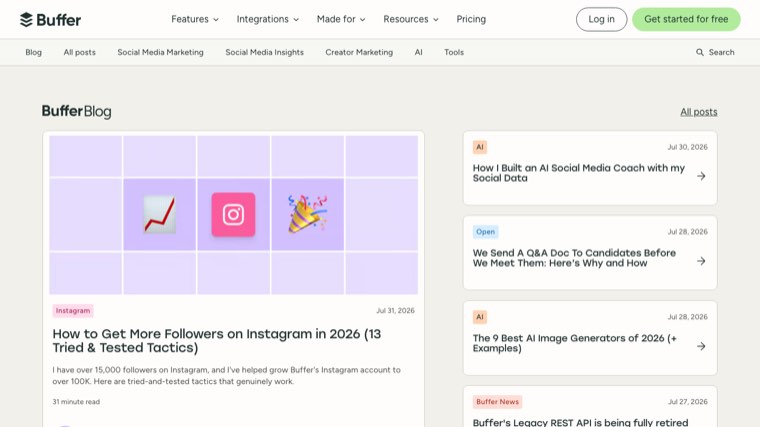
Task: Select the Blog tab in subnav
Action: click(x=33, y=52)
